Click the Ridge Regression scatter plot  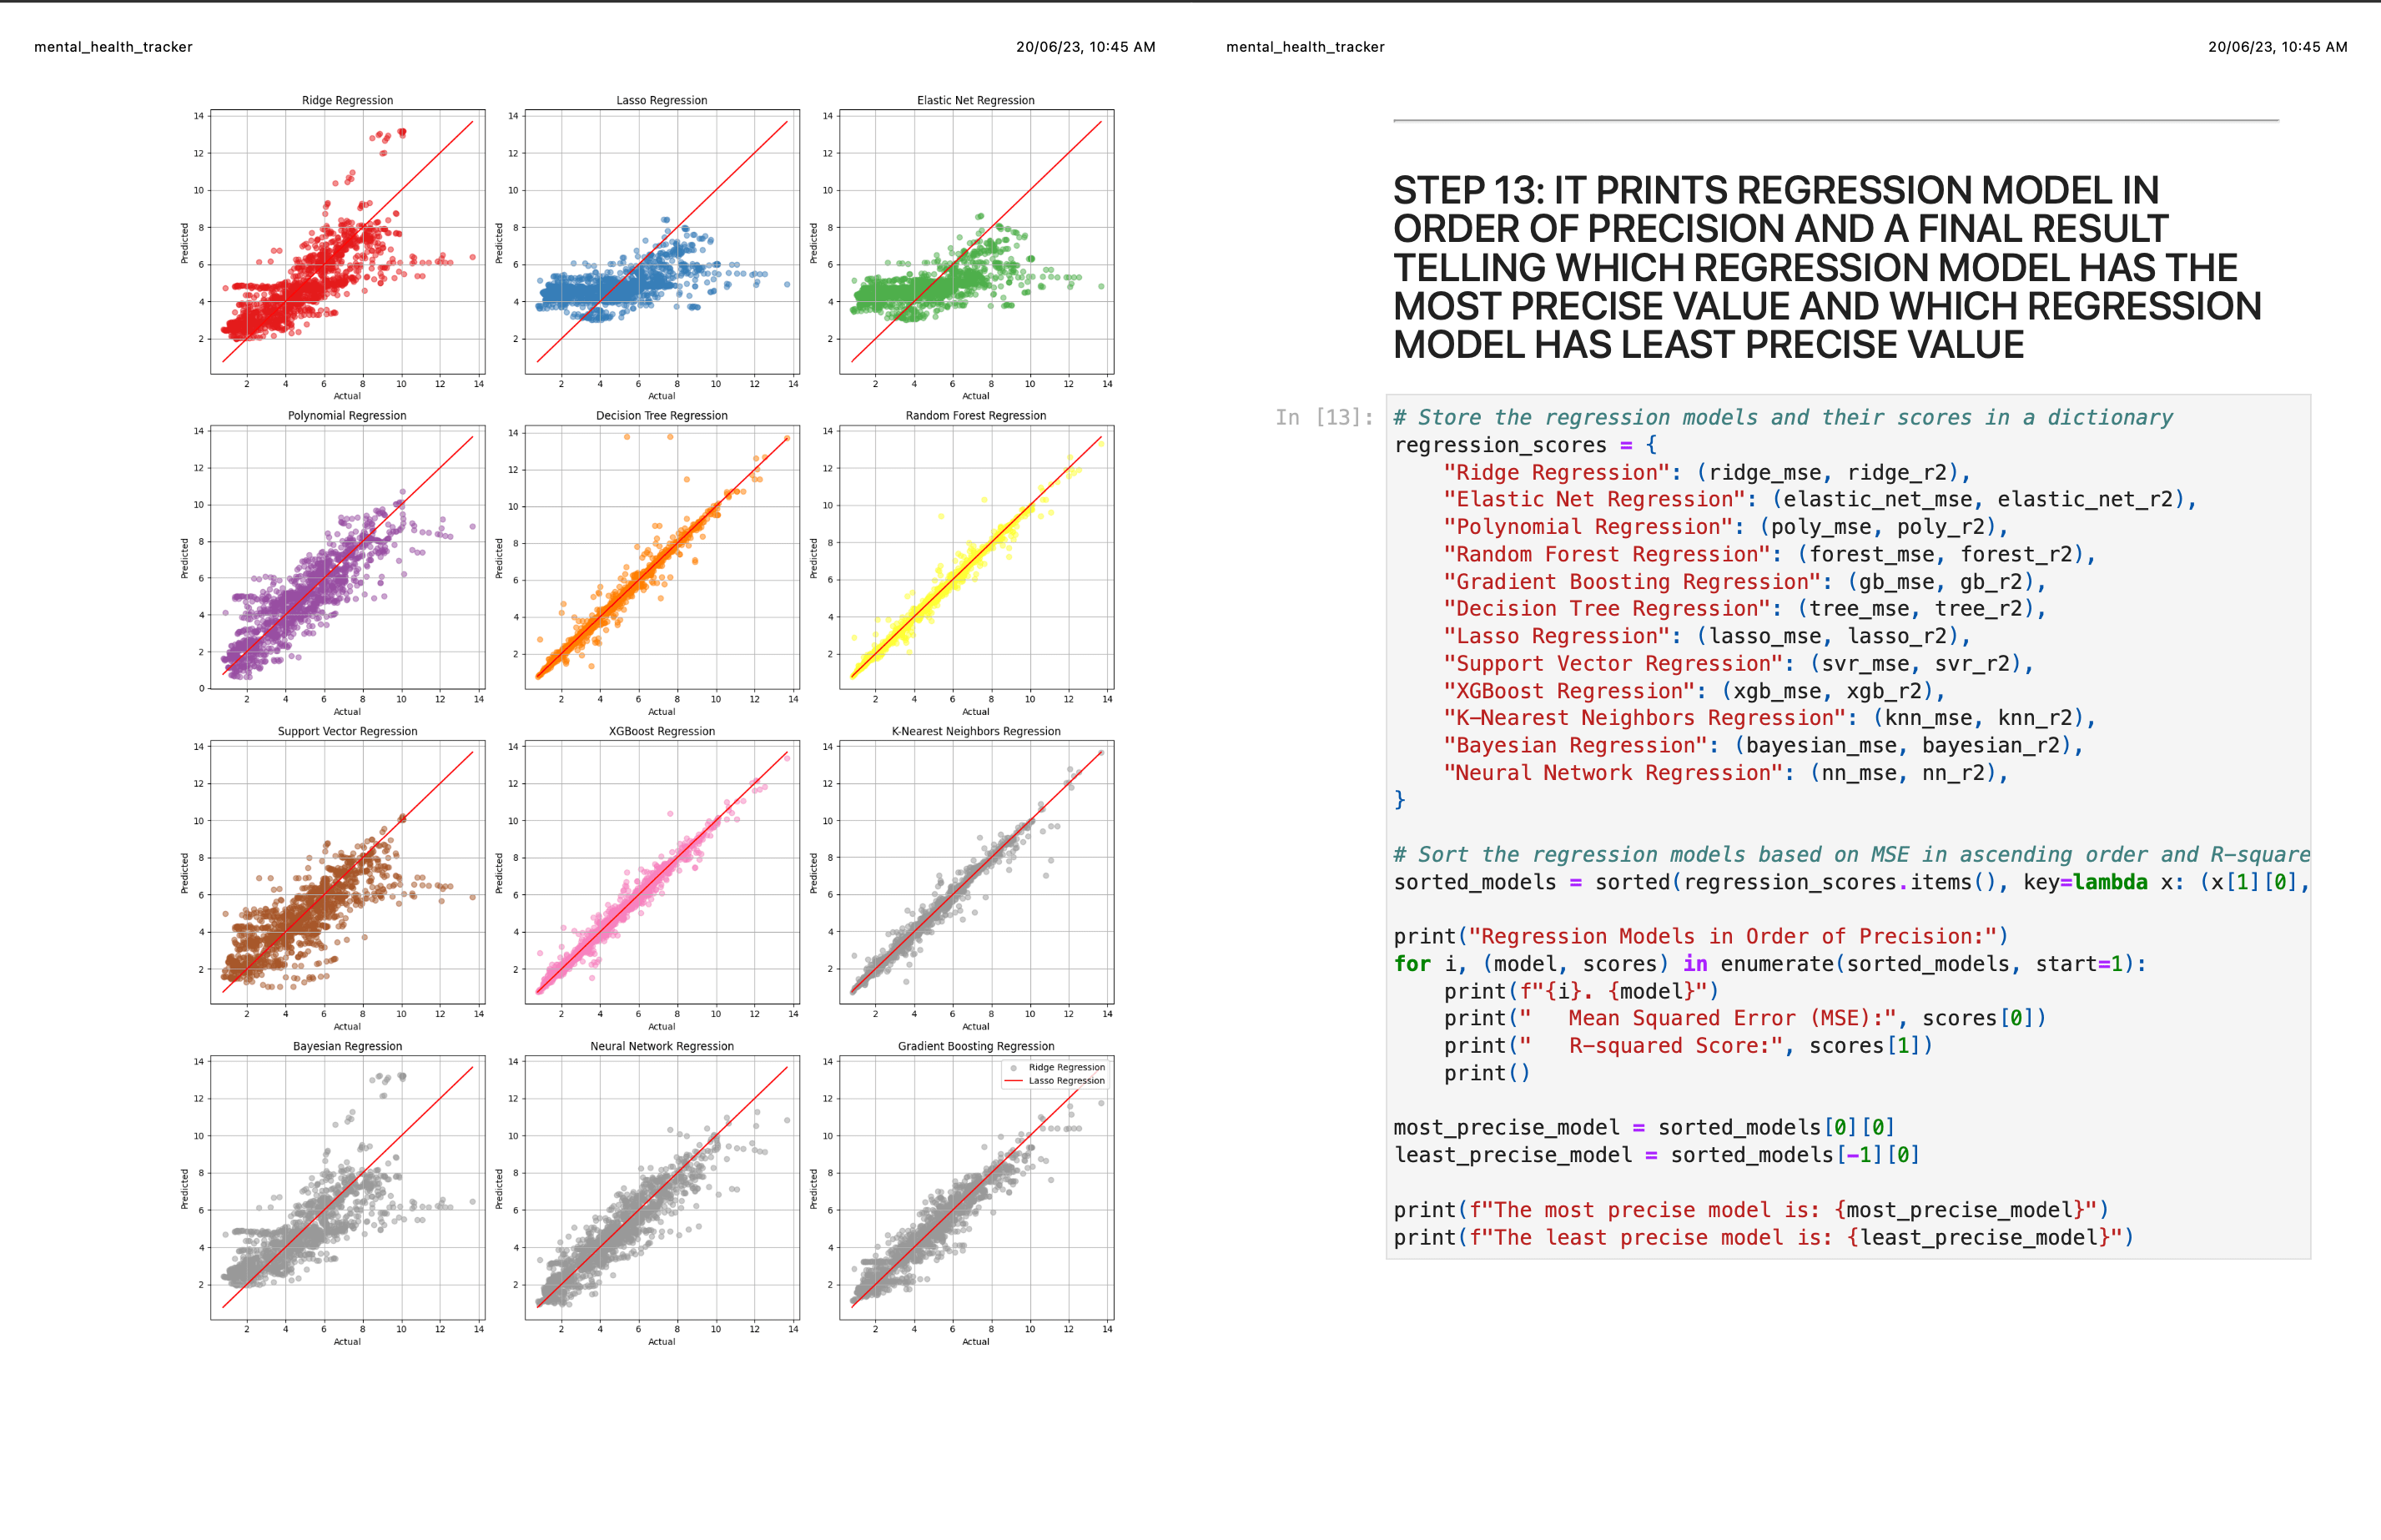(x=347, y=242)
